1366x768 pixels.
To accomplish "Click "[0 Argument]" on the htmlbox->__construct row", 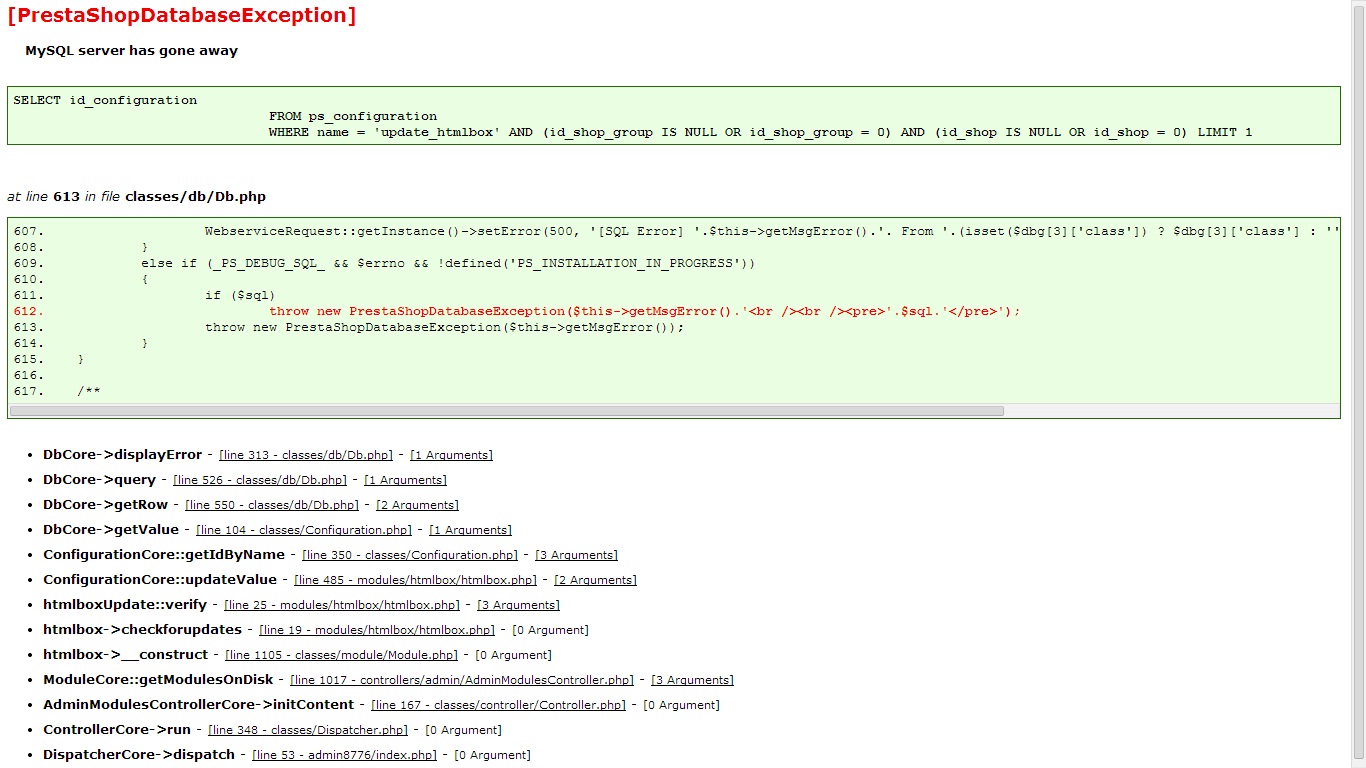I will click(513, 655).
